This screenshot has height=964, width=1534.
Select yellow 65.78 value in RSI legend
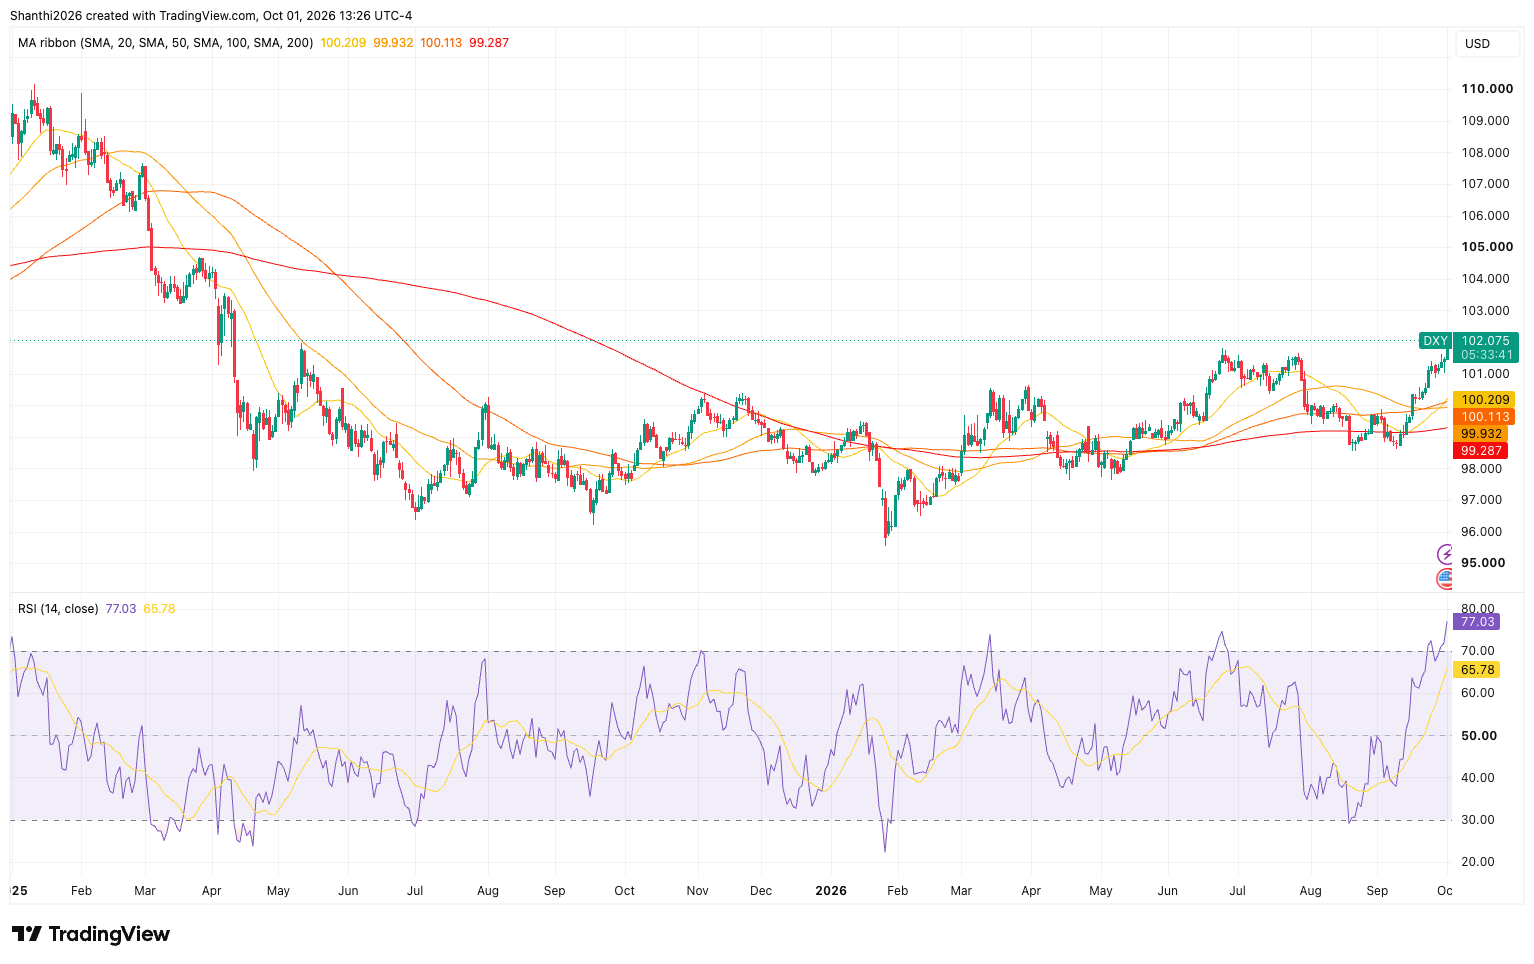pos(159,608)
